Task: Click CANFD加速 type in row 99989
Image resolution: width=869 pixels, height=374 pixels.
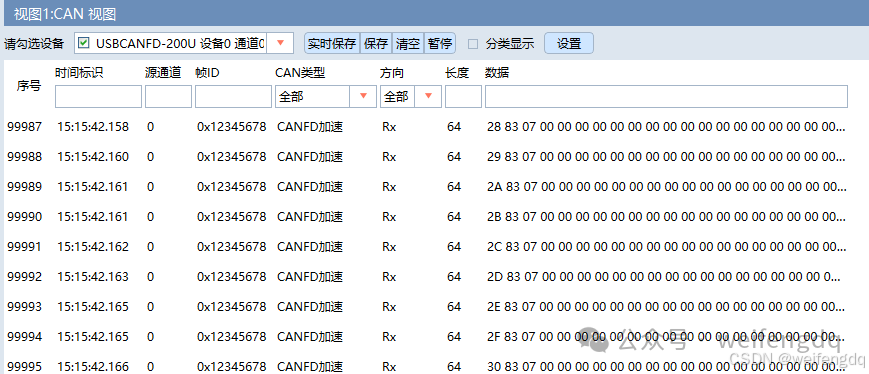Action: click(310, 187)
